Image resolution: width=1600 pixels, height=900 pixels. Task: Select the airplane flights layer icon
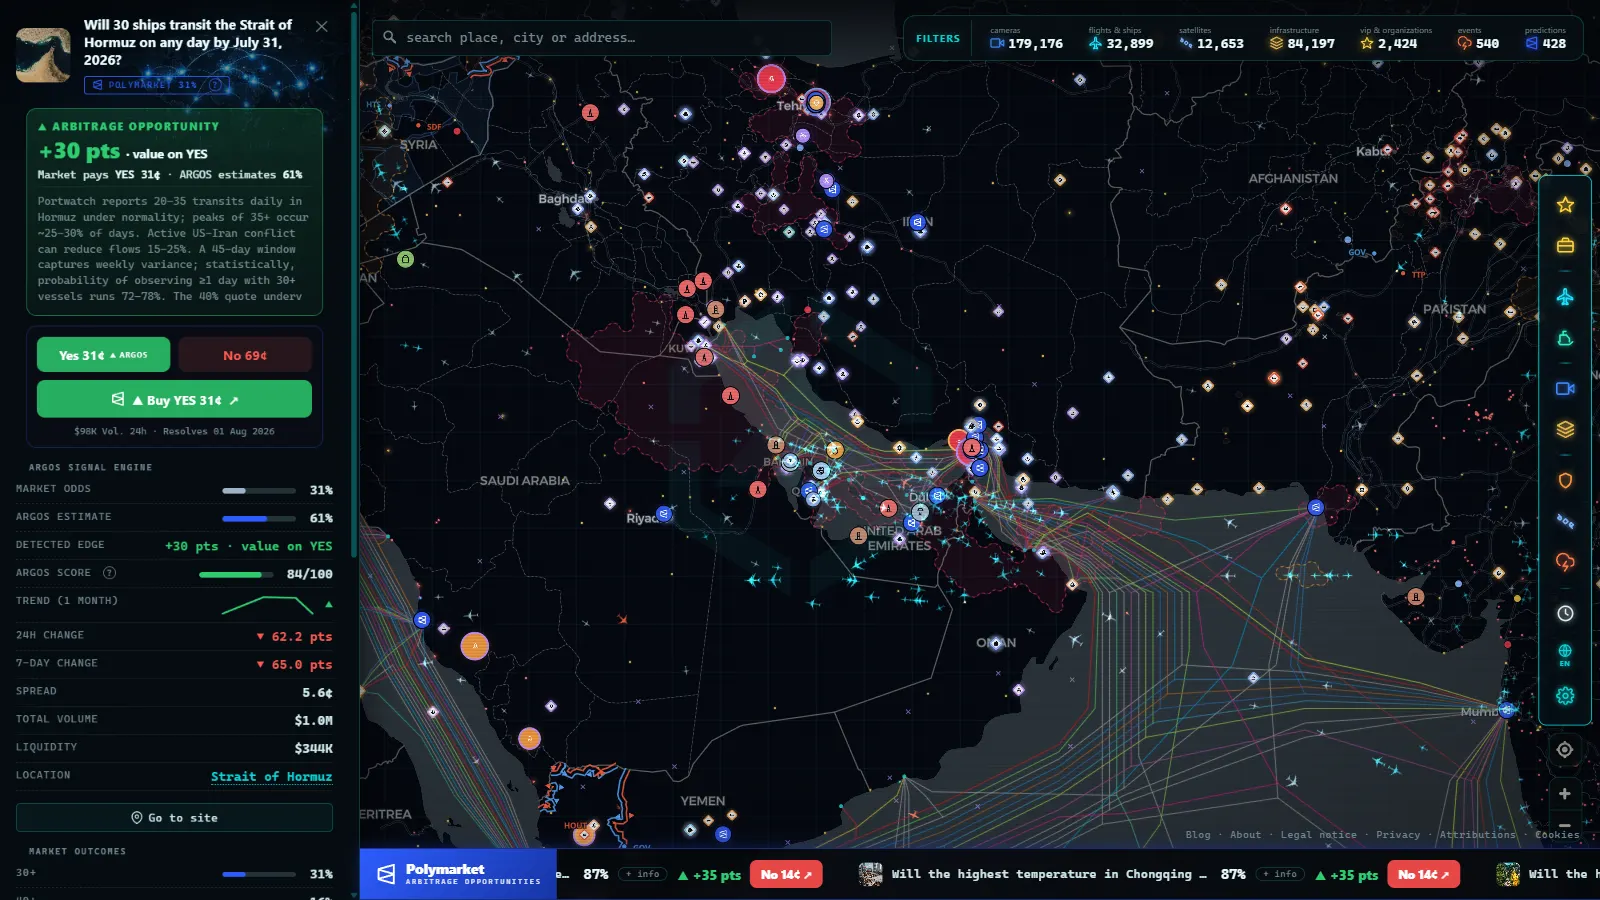(x=1565, y=297)
